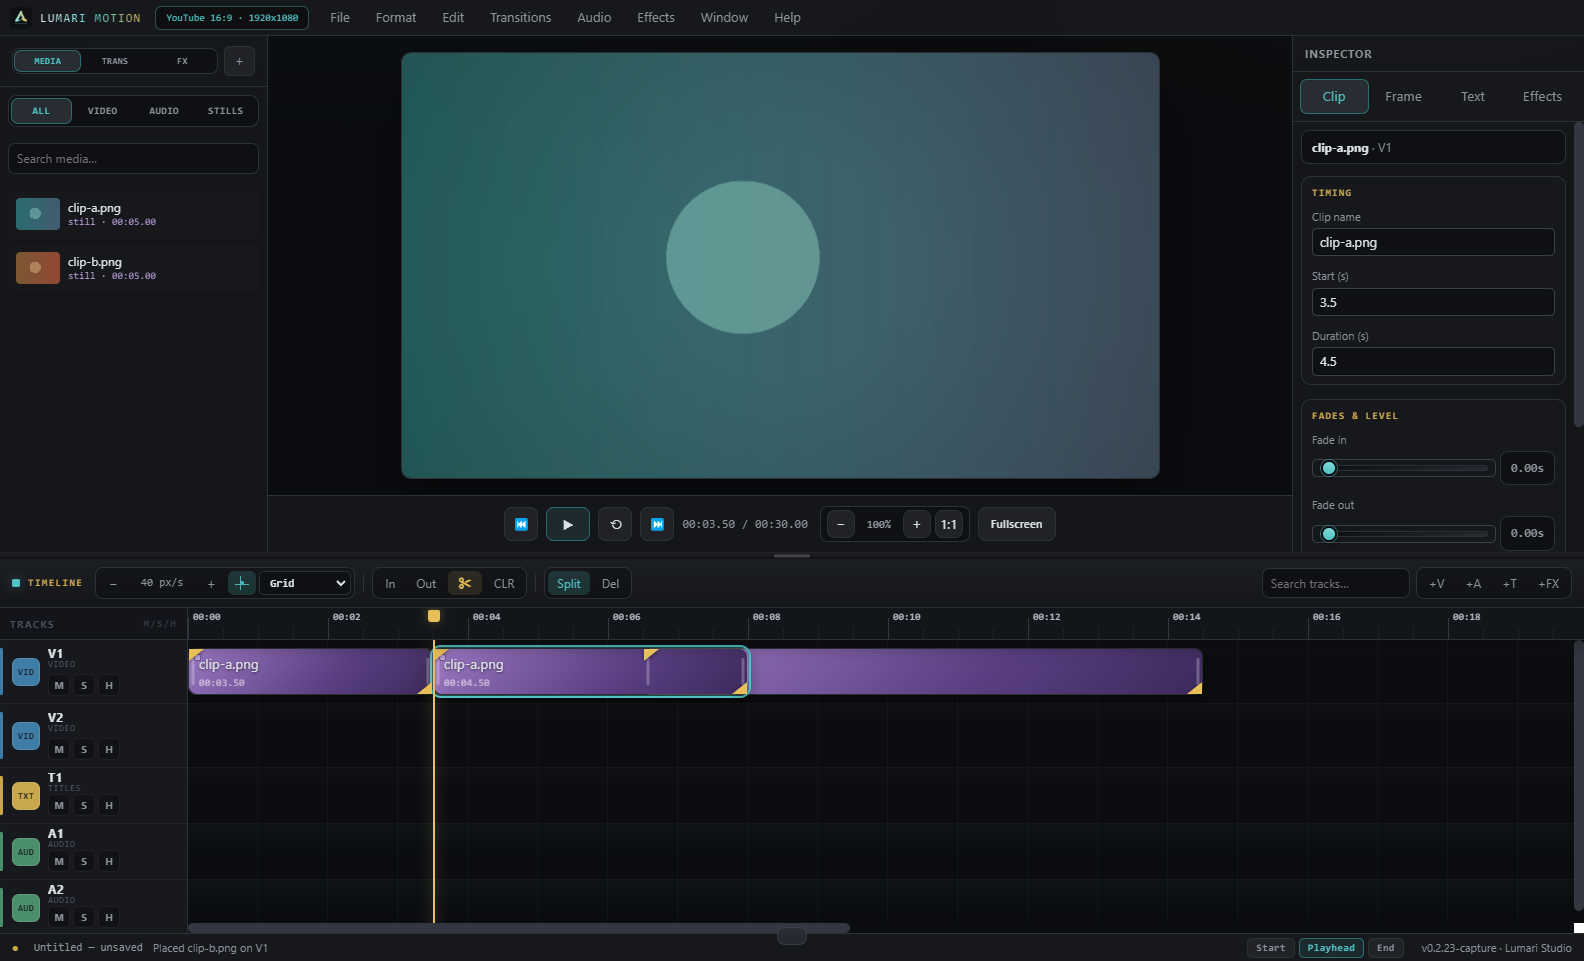The image size is (1584, 961).
Task: Switch to the TRANS library tab
Action: tap(115, 61)
